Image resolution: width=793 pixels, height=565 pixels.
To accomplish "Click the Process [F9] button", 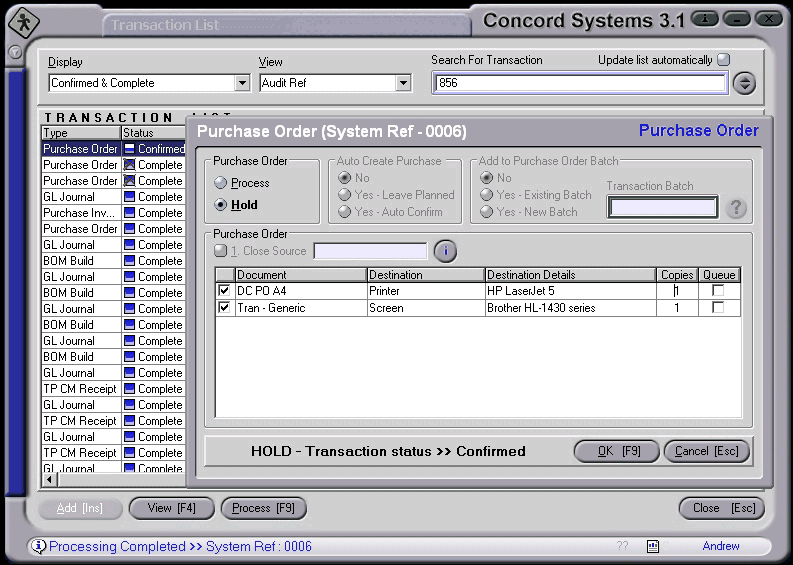I will coord(263,508).
